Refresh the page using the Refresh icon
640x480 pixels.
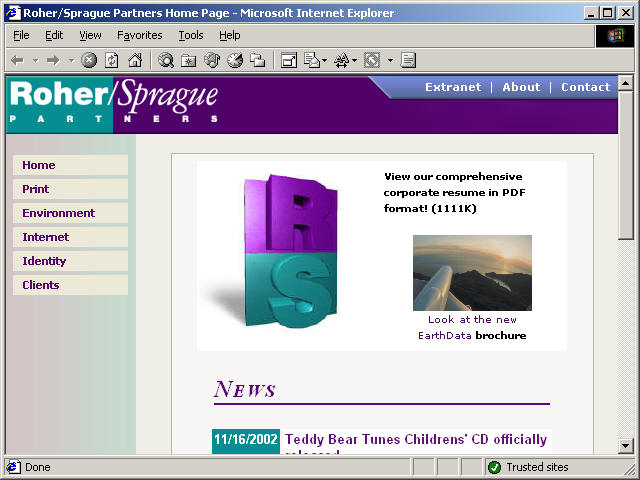click(112, 60)
